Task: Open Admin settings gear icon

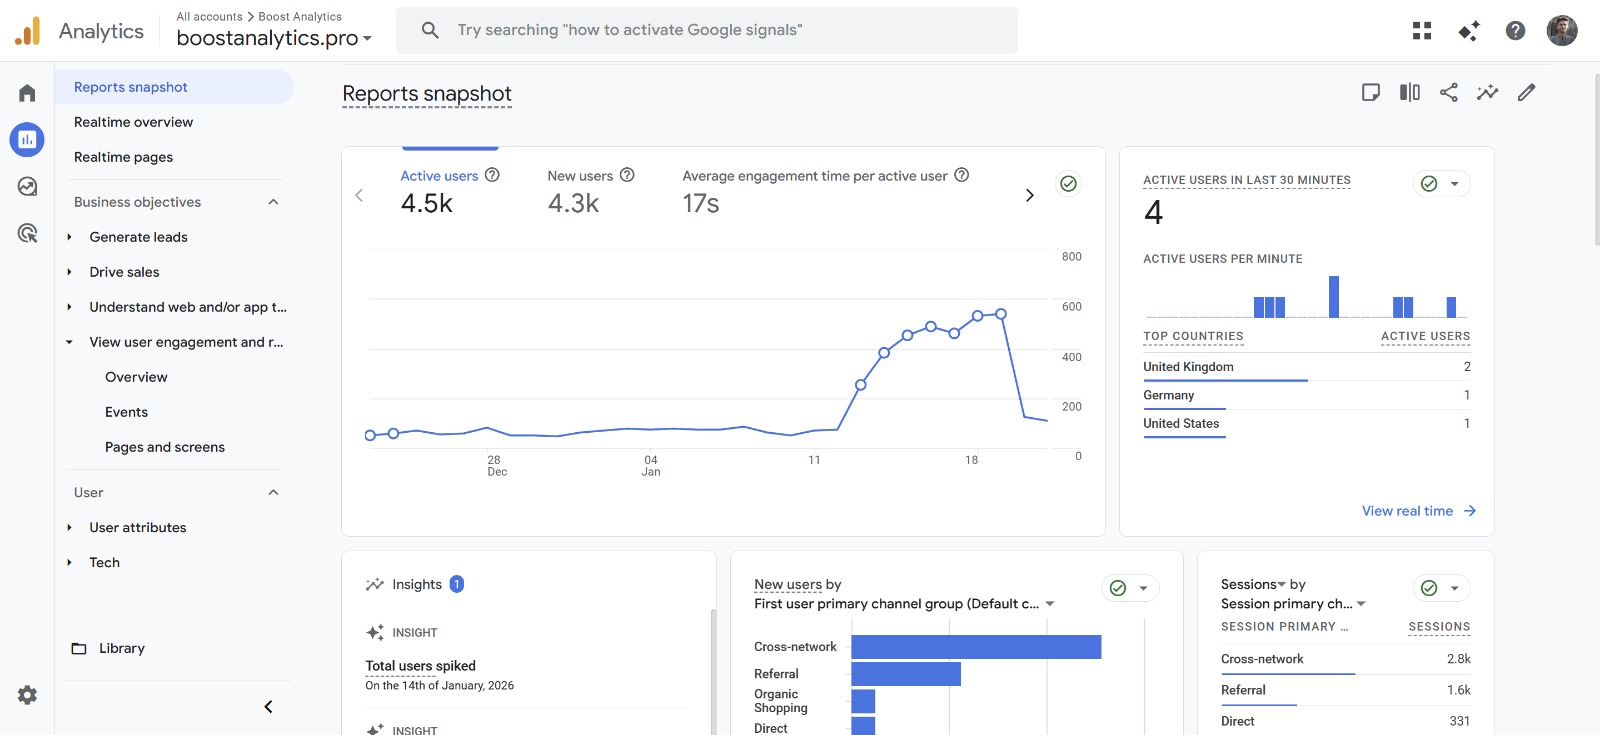Action: tap(27, 695)
